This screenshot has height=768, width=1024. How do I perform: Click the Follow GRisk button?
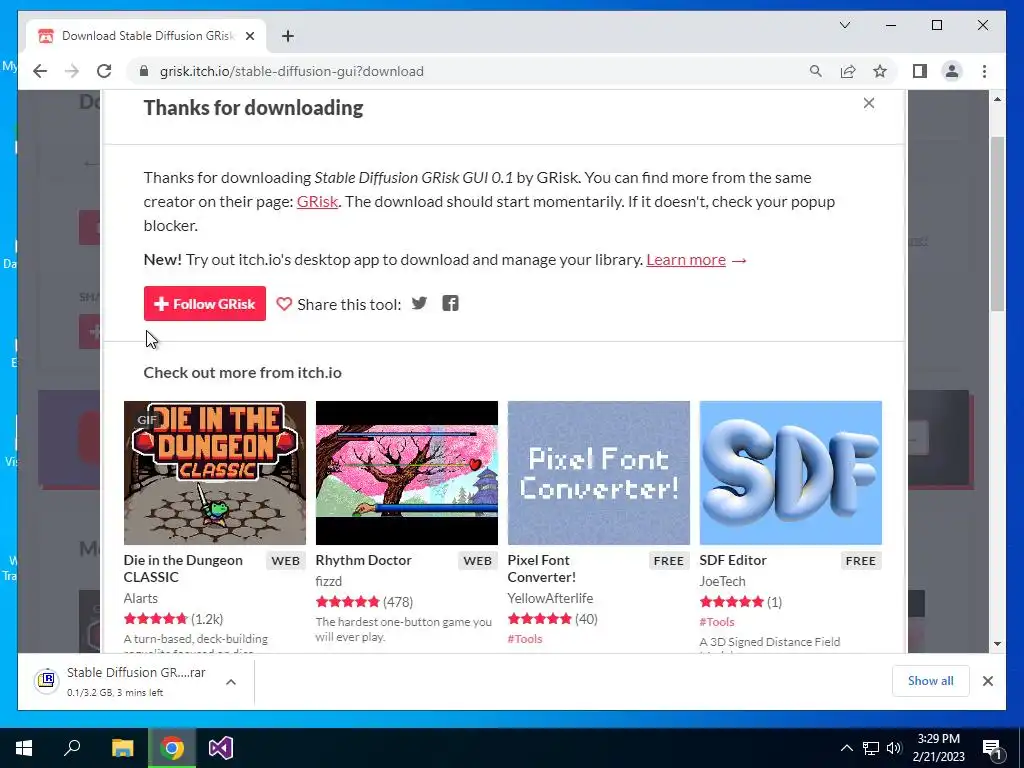coord(204,304)
